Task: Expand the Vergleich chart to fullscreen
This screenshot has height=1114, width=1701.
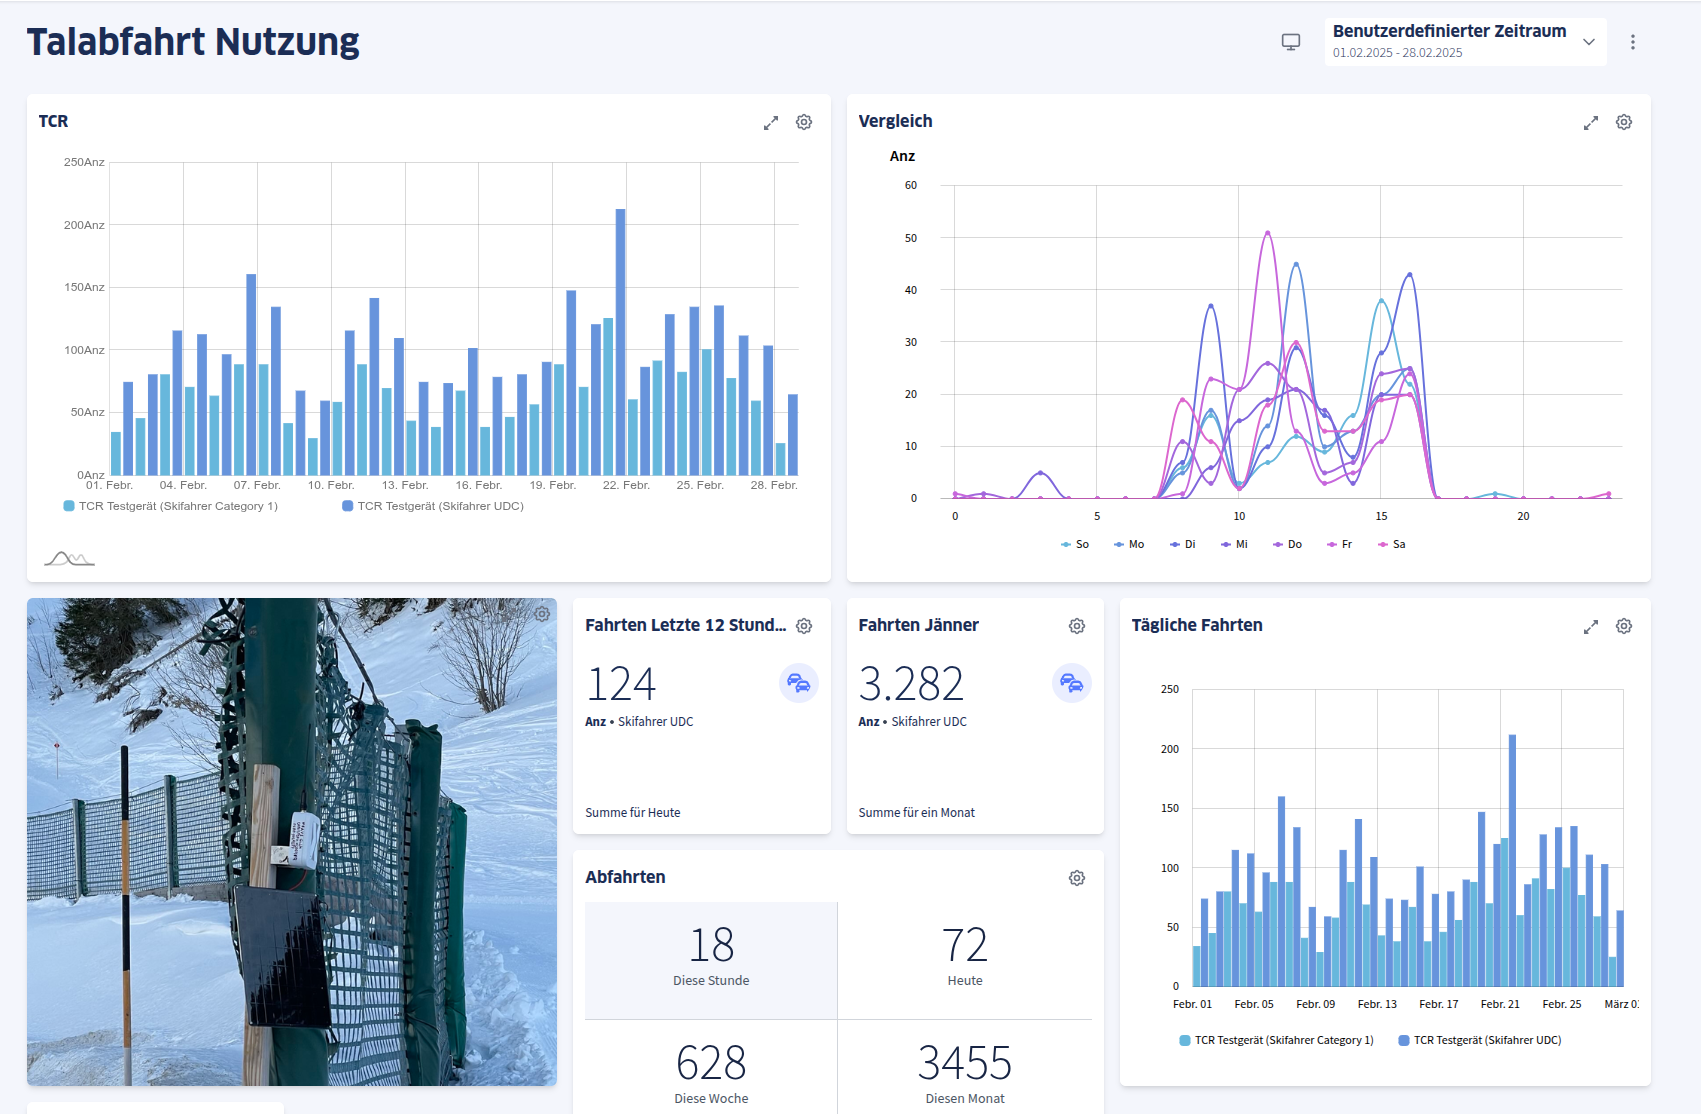Action: [x=1590, y=122]
